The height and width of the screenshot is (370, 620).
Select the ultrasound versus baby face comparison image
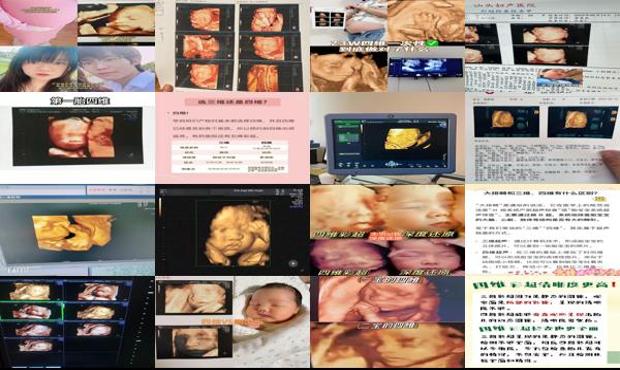point(388,230)
